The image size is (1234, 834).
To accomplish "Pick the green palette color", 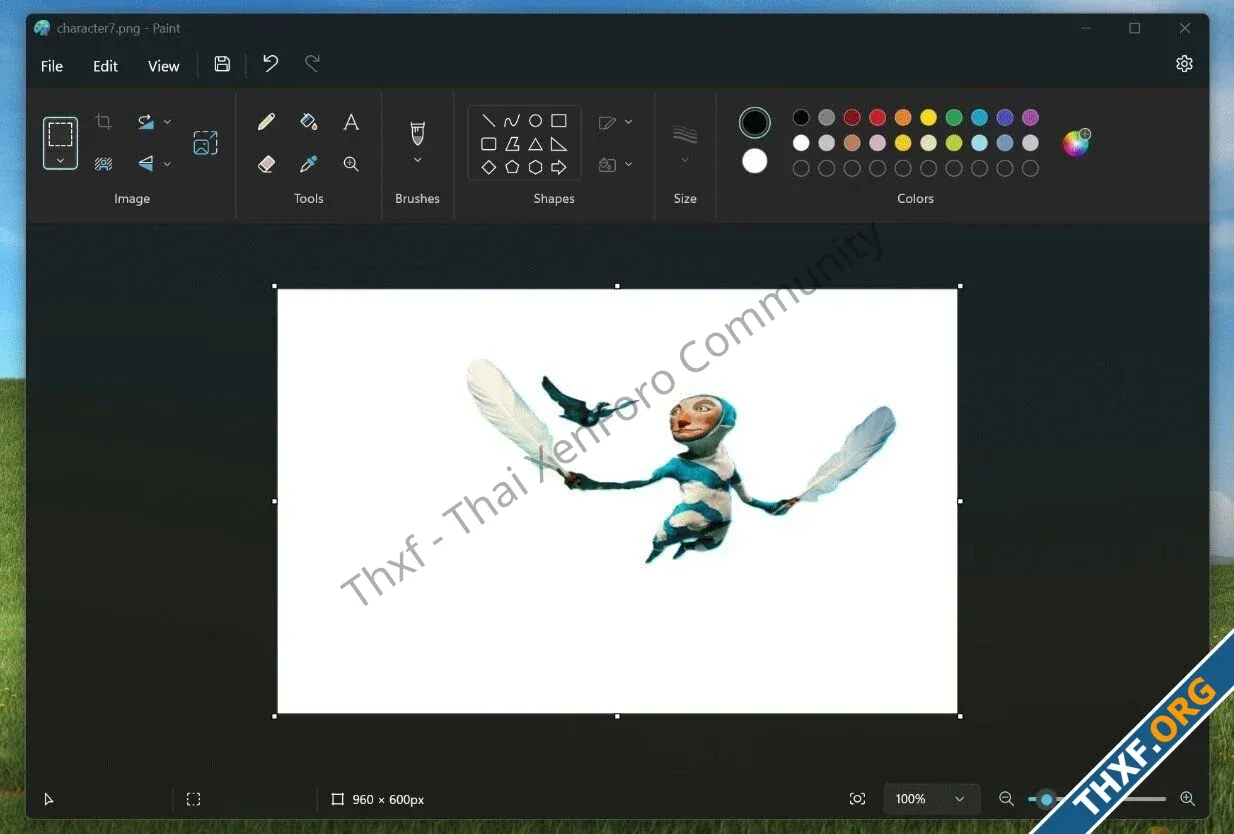I will click(954, 117).
